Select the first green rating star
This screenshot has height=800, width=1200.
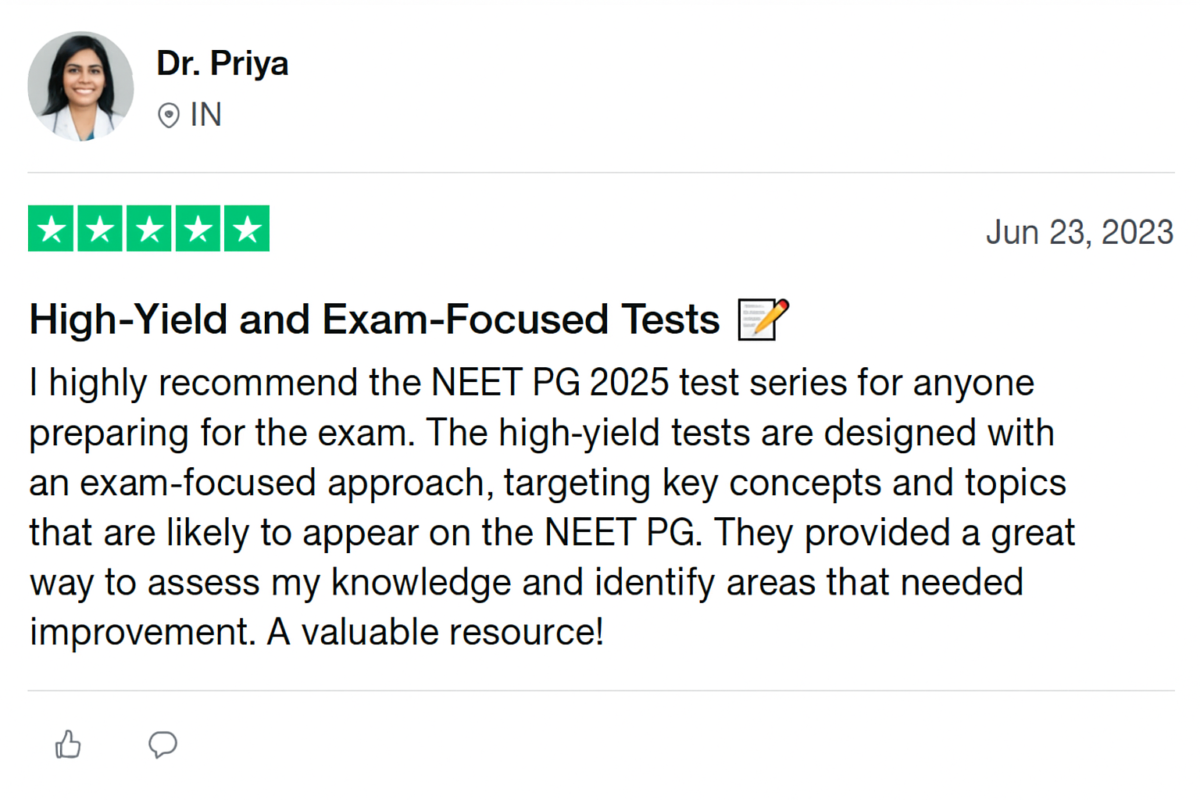pyautogui.click(x=52, y=228)
